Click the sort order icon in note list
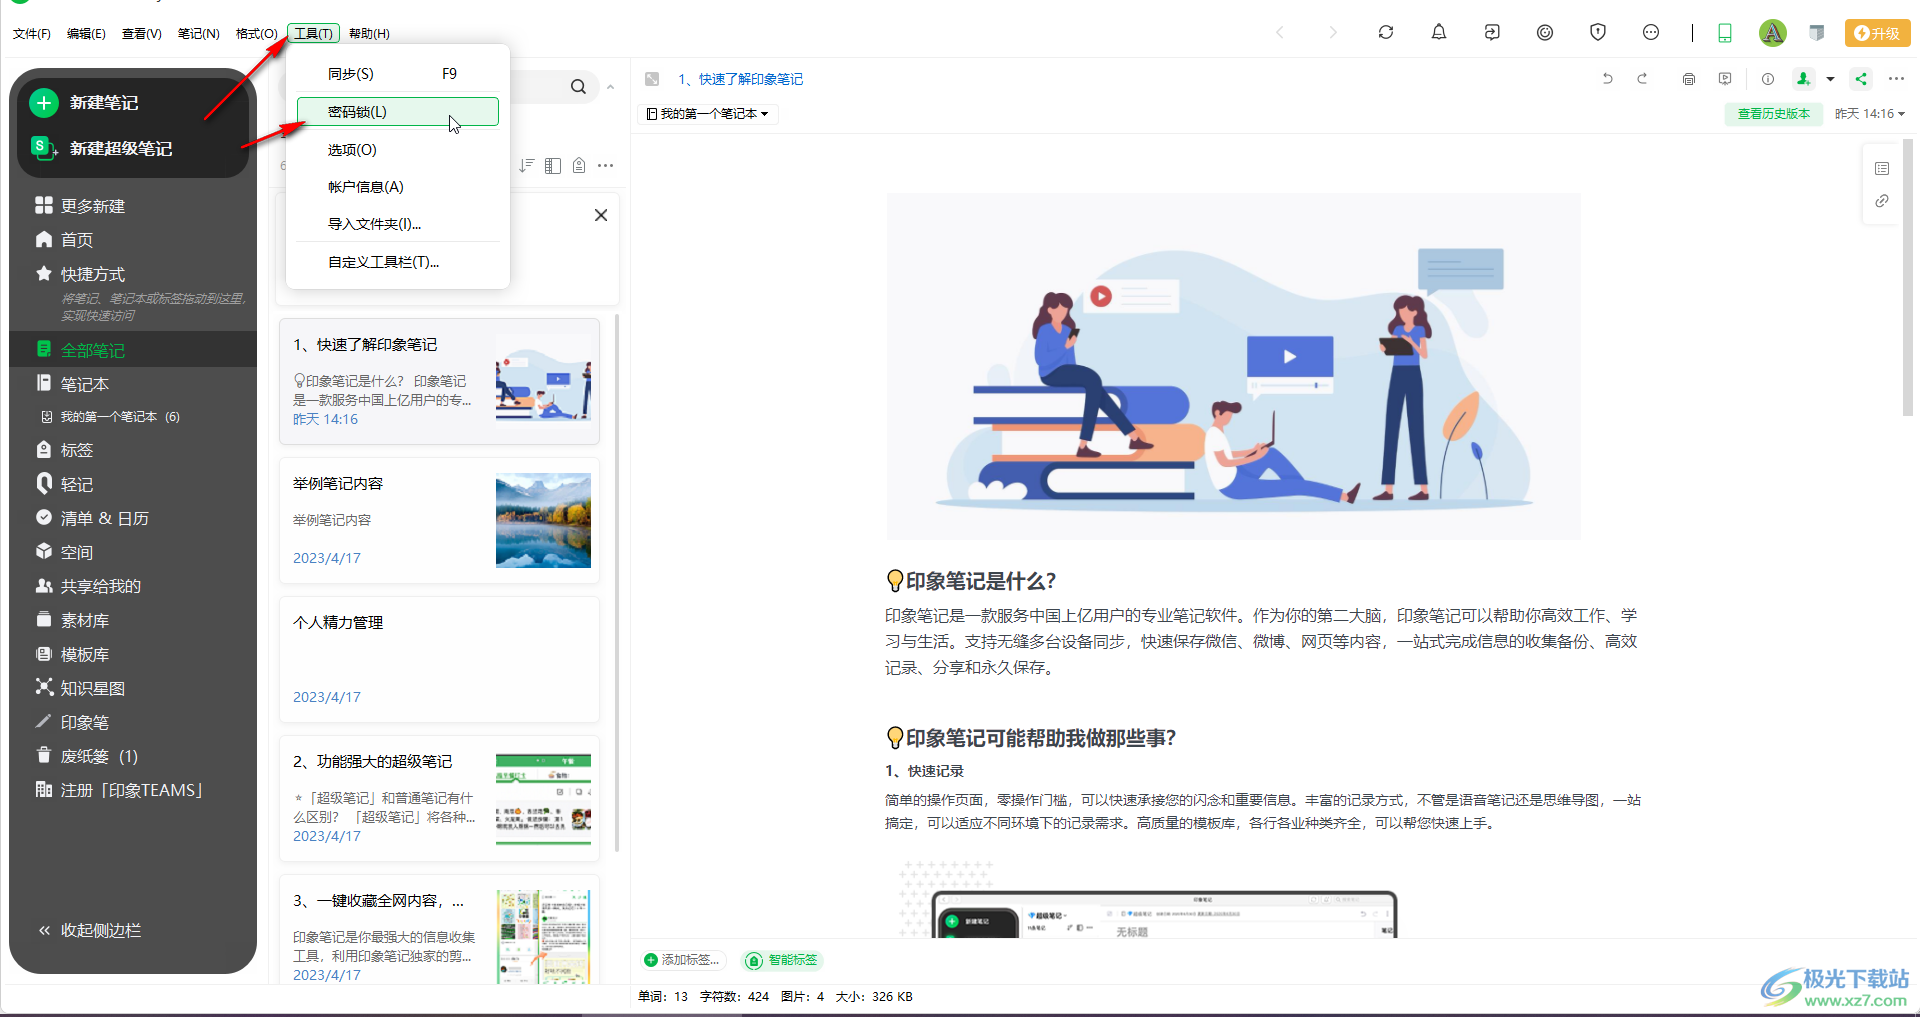The image size is (1920, 1017). [526, 166]
